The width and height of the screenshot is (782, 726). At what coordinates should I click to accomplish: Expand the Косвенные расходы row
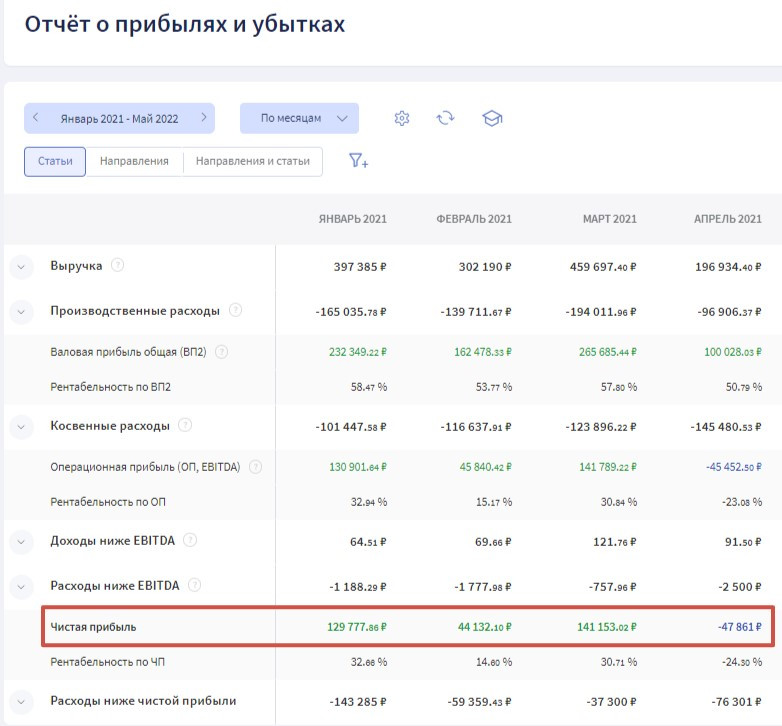click(x=22, y=427)
